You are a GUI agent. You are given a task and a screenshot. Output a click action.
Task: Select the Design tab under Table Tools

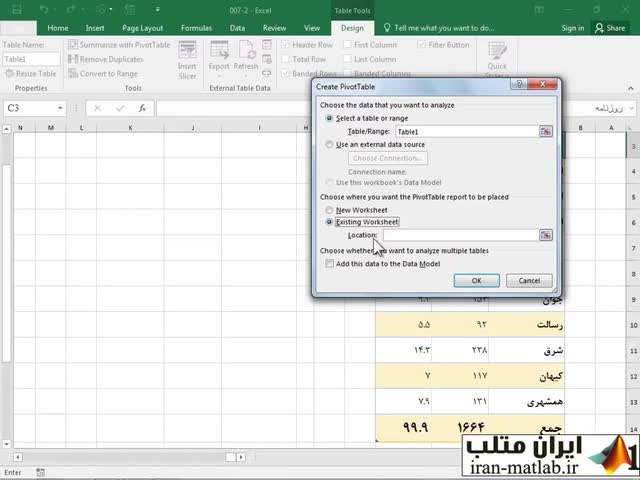tap(352, 28)
